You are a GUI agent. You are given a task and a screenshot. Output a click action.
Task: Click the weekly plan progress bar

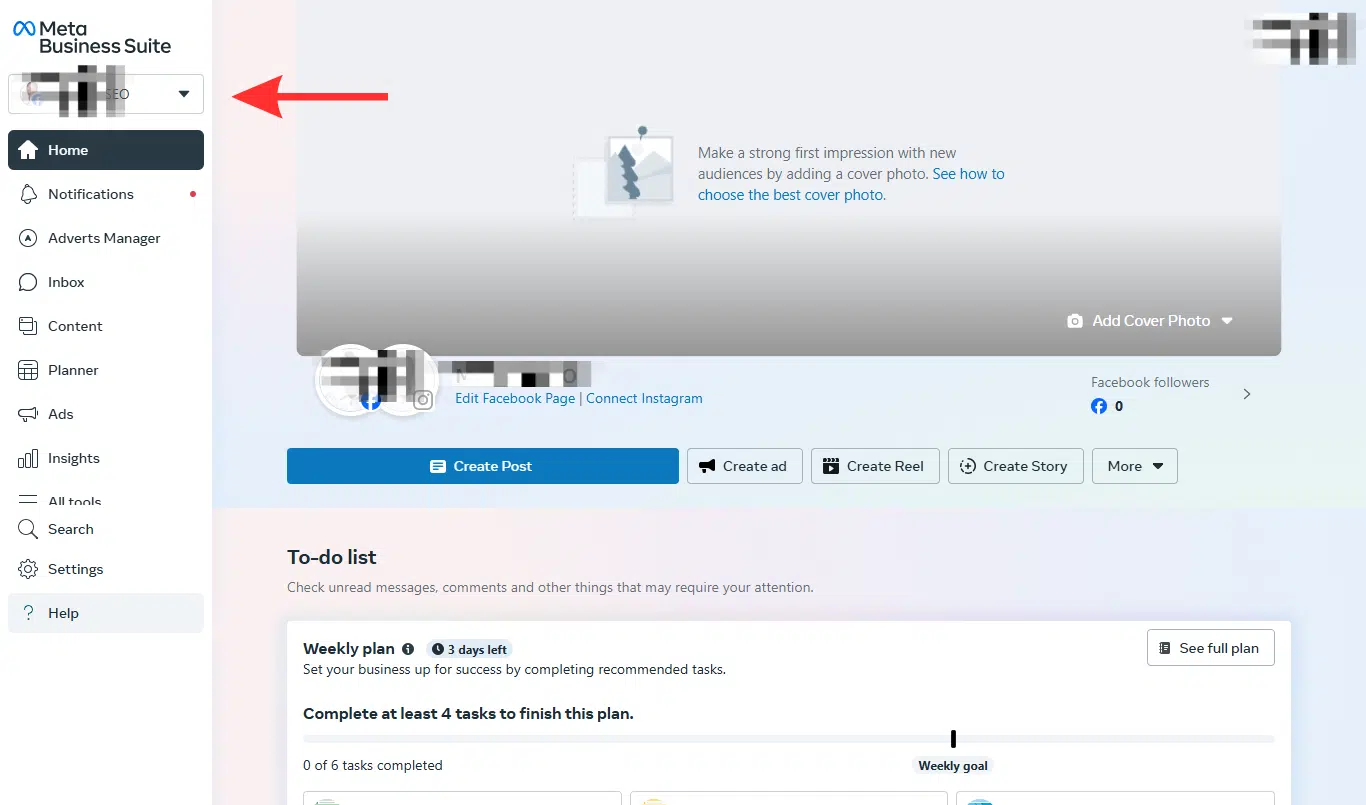[x=789, y=739]
